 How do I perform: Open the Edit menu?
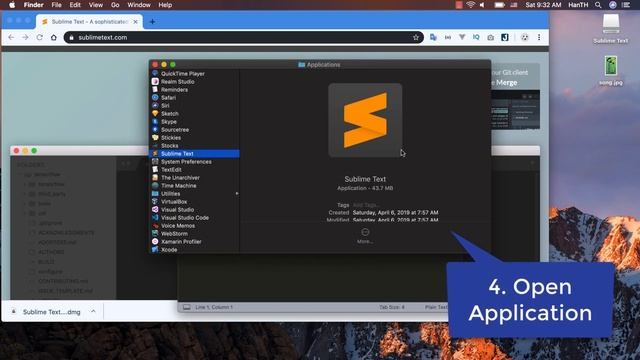pyautogui.click(x=75, y=5)
